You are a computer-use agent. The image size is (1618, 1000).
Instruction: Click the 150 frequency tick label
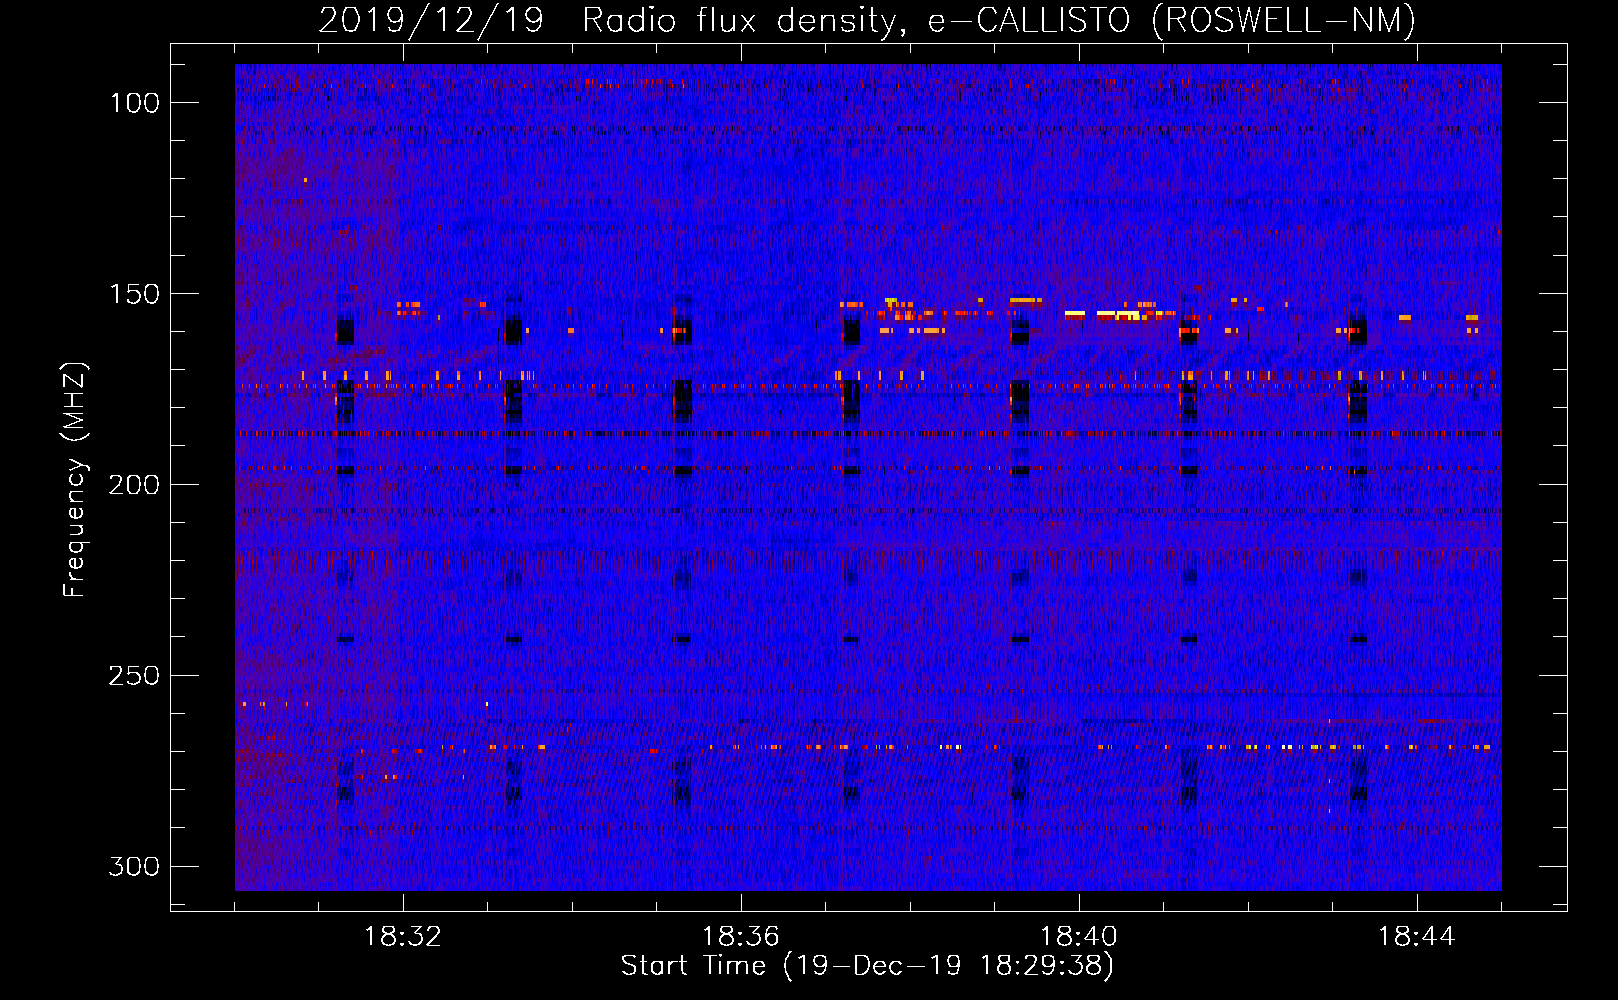point(135,294)
